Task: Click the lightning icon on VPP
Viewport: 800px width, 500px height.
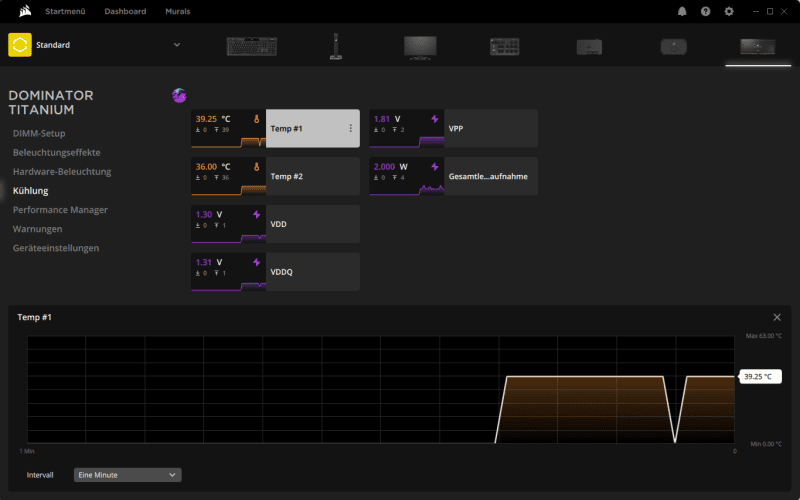Action: pos(435,119)
